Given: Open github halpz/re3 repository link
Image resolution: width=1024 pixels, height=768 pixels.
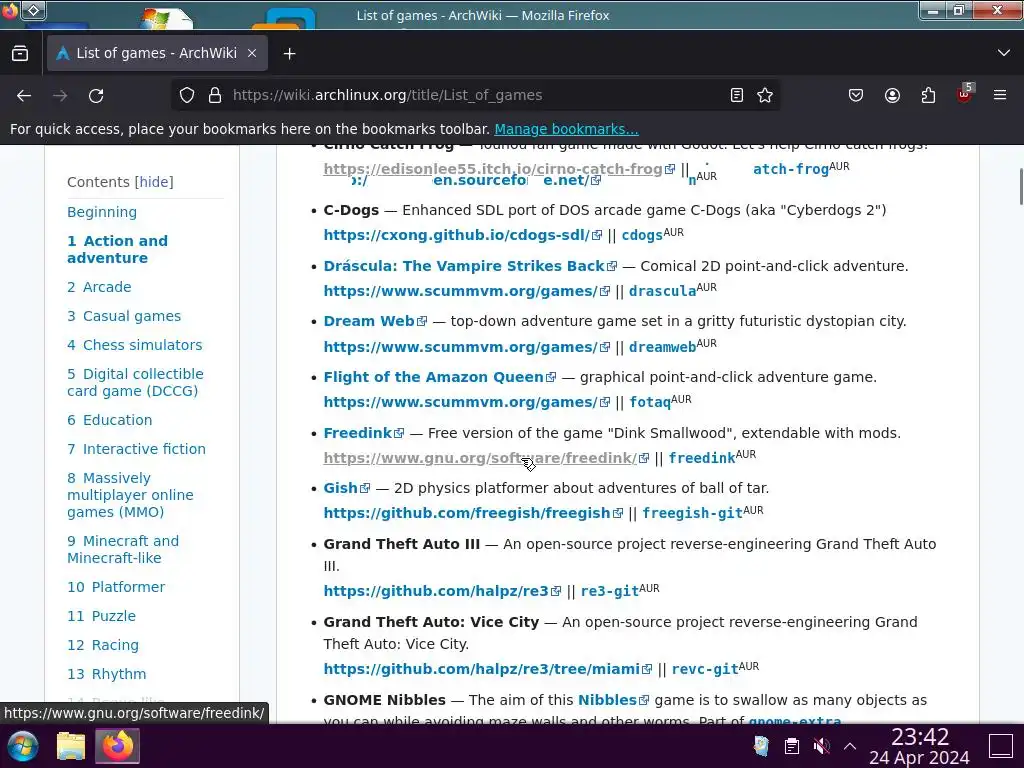Looking at the screenshot, I should (442, 591).
